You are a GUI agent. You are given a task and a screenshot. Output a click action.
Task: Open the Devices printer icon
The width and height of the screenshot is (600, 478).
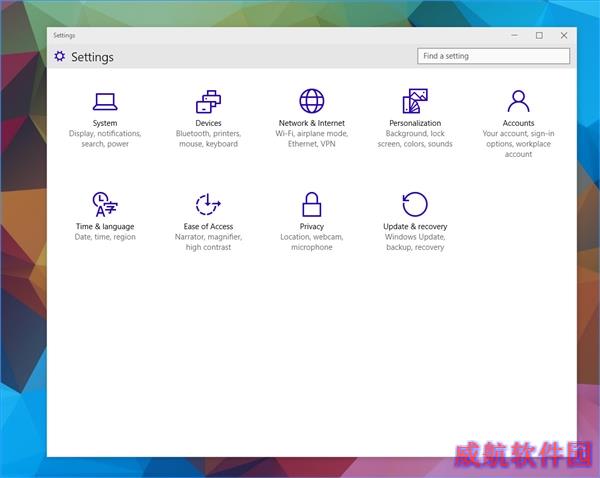click(208, 101)
